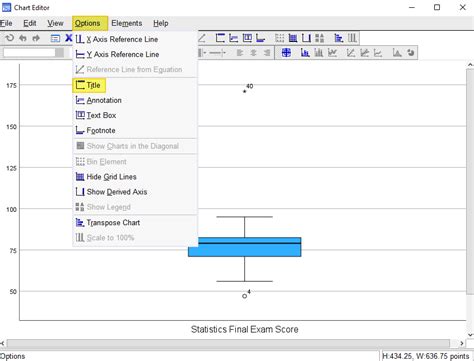Click the Show Data Labels toolbar icon
The width and height of the screenshot is (474, 361).
(x=305, y=53)
